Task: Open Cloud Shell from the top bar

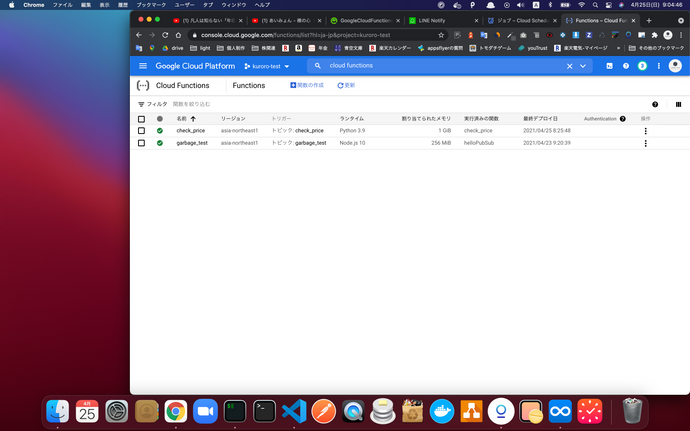Action: [610, 66]
